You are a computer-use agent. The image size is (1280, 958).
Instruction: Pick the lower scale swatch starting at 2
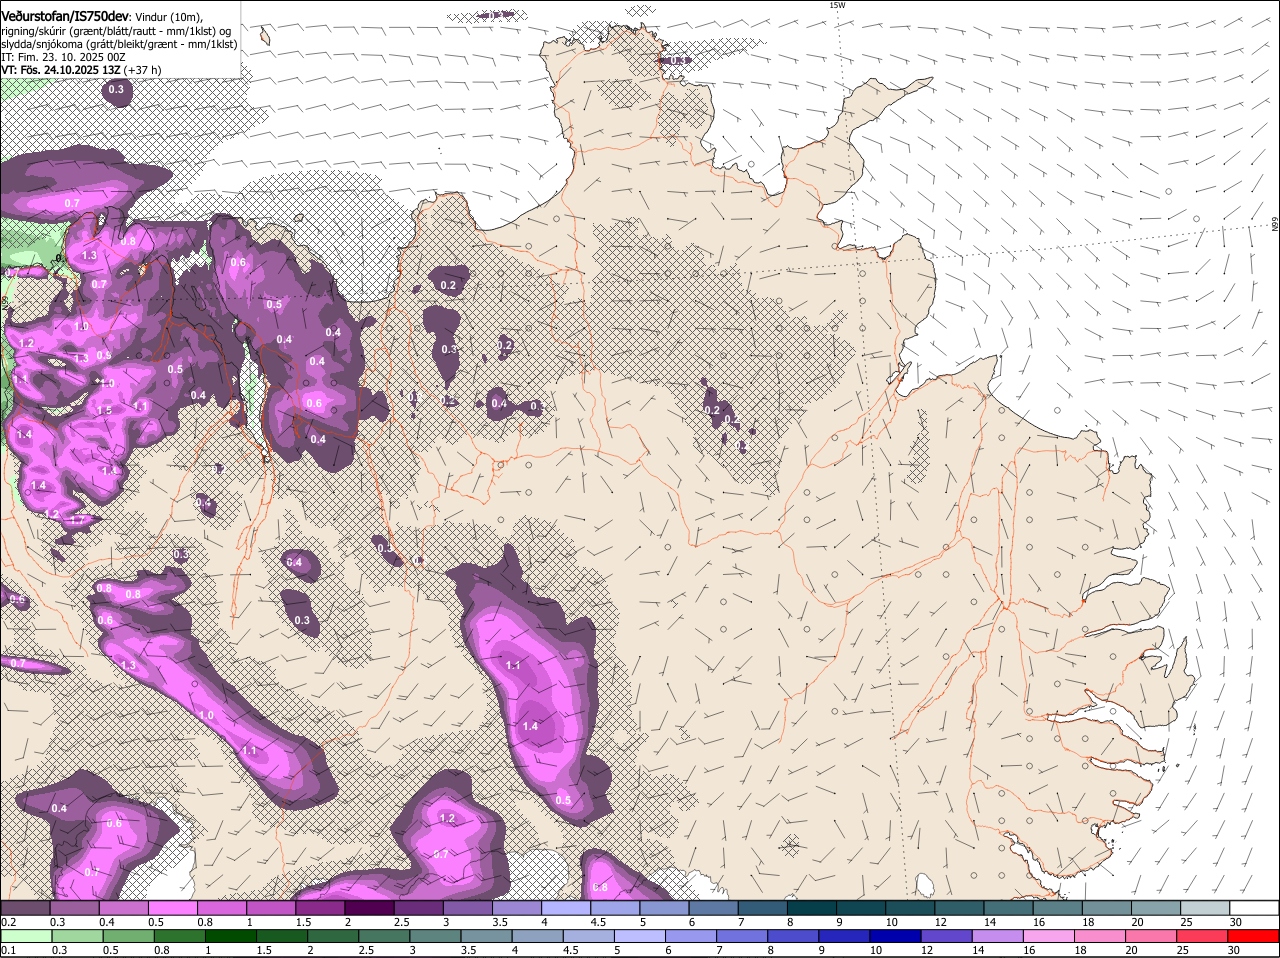pos(332,937)
